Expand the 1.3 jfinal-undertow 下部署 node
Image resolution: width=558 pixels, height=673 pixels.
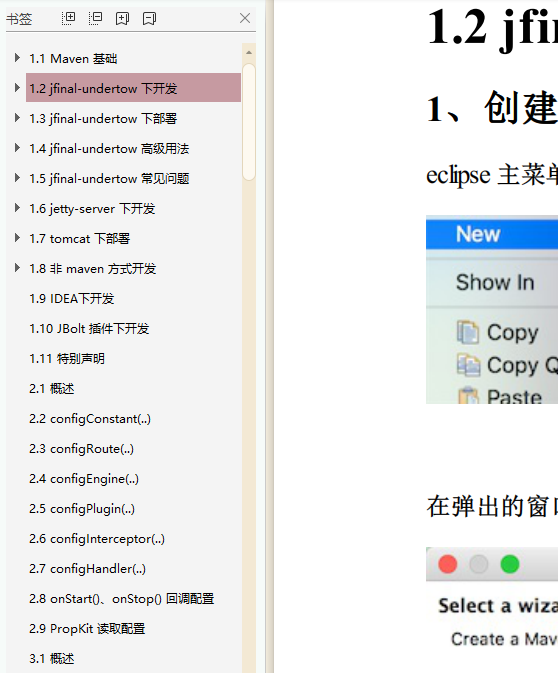(17, 118)
